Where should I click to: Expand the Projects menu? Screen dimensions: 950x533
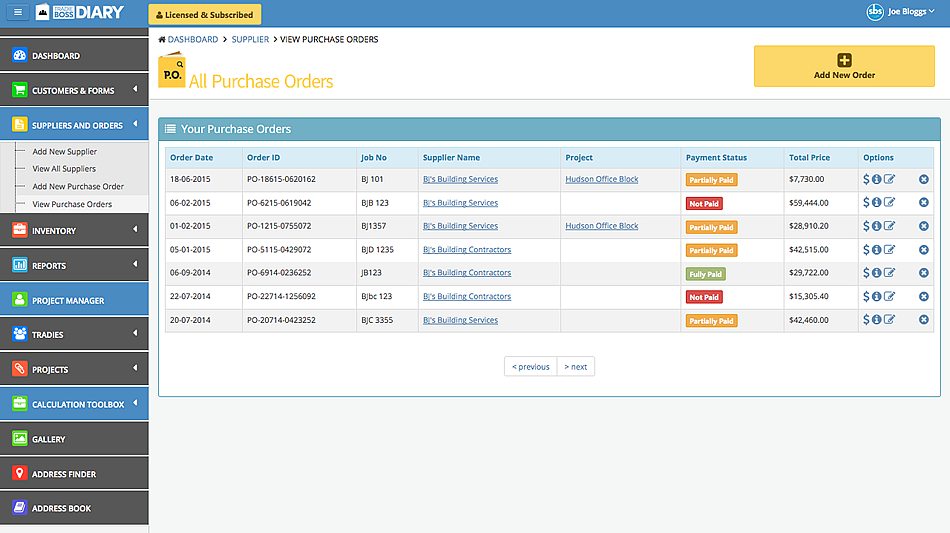coord(74,369)
